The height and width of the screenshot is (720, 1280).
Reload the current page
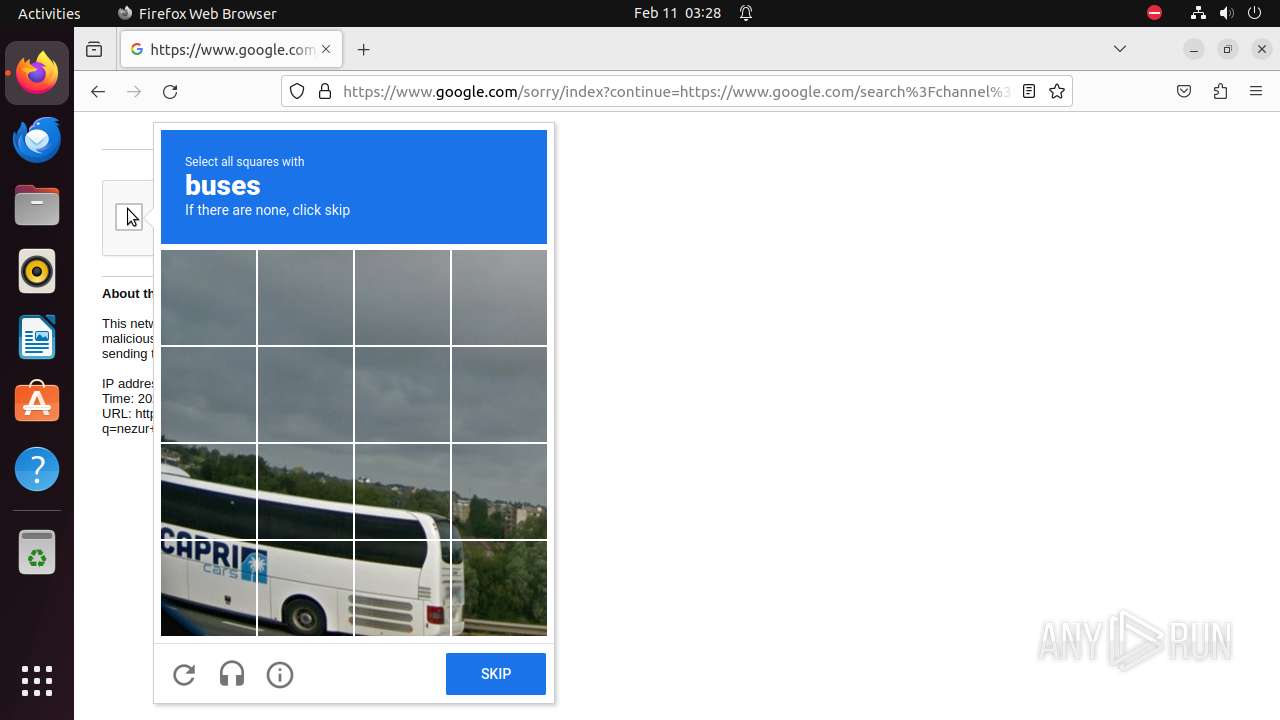pos(170,91)
